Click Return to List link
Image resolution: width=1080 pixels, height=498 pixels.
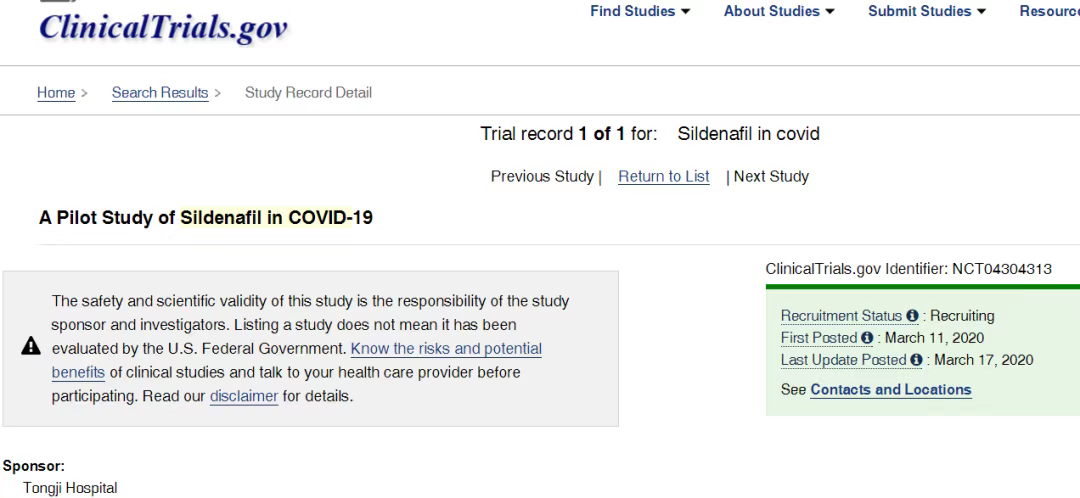663,176
